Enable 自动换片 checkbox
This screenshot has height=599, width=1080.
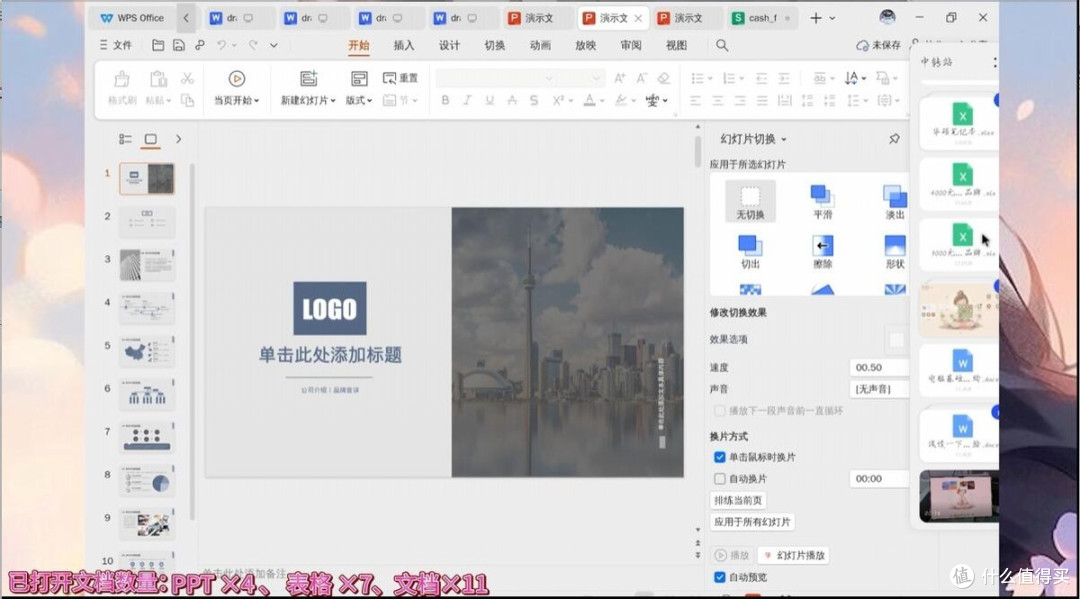tap(720, 479)
